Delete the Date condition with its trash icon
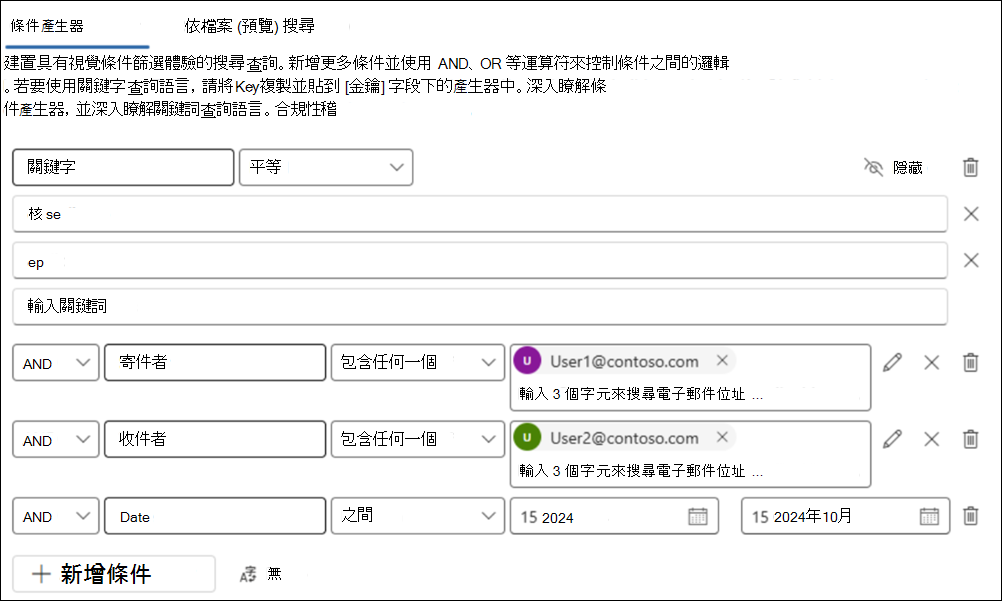The width and height of the screenshot is (1002, 601). (x=969, y=516)
